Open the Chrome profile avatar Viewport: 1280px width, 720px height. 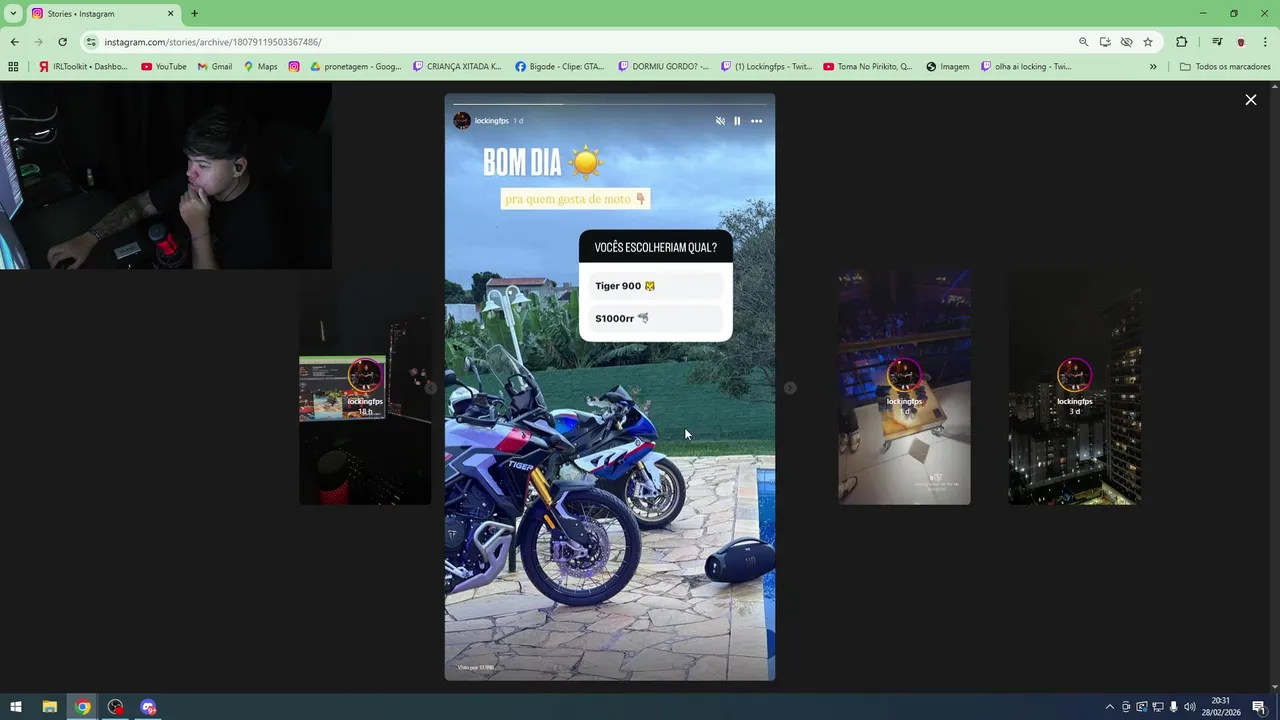pos(1241,42)
